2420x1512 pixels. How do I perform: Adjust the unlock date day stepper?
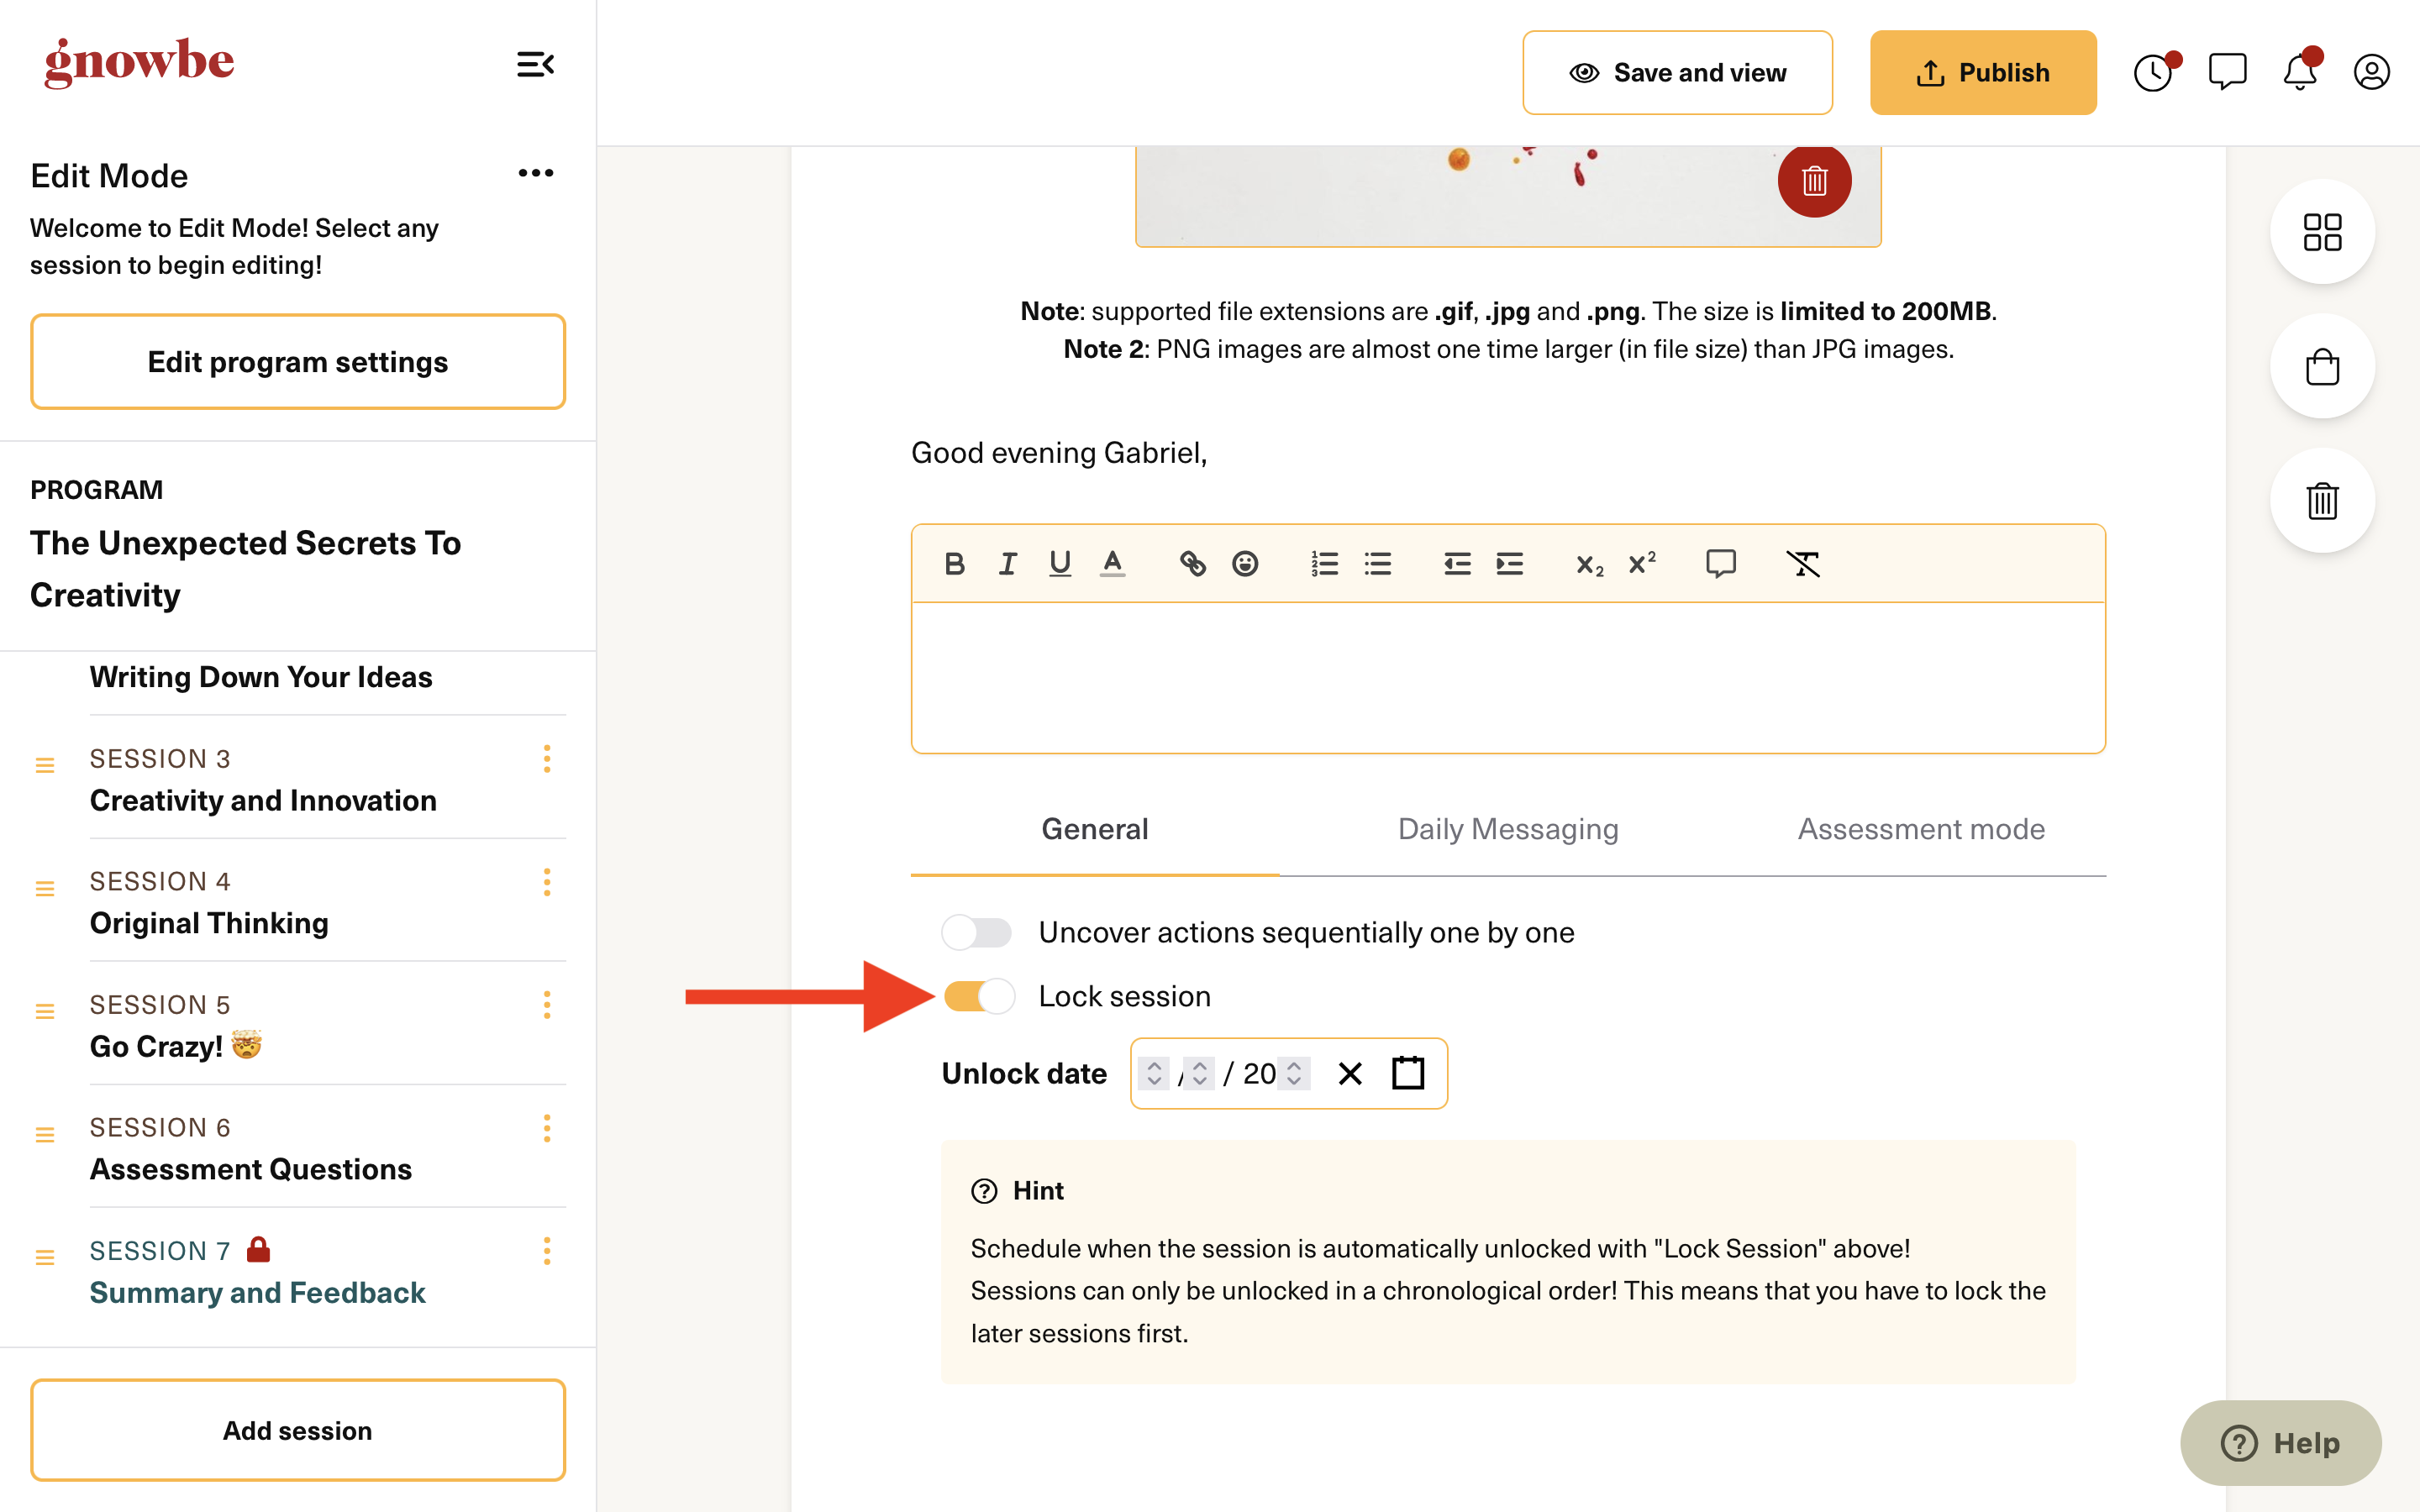click(1200, 1073)
